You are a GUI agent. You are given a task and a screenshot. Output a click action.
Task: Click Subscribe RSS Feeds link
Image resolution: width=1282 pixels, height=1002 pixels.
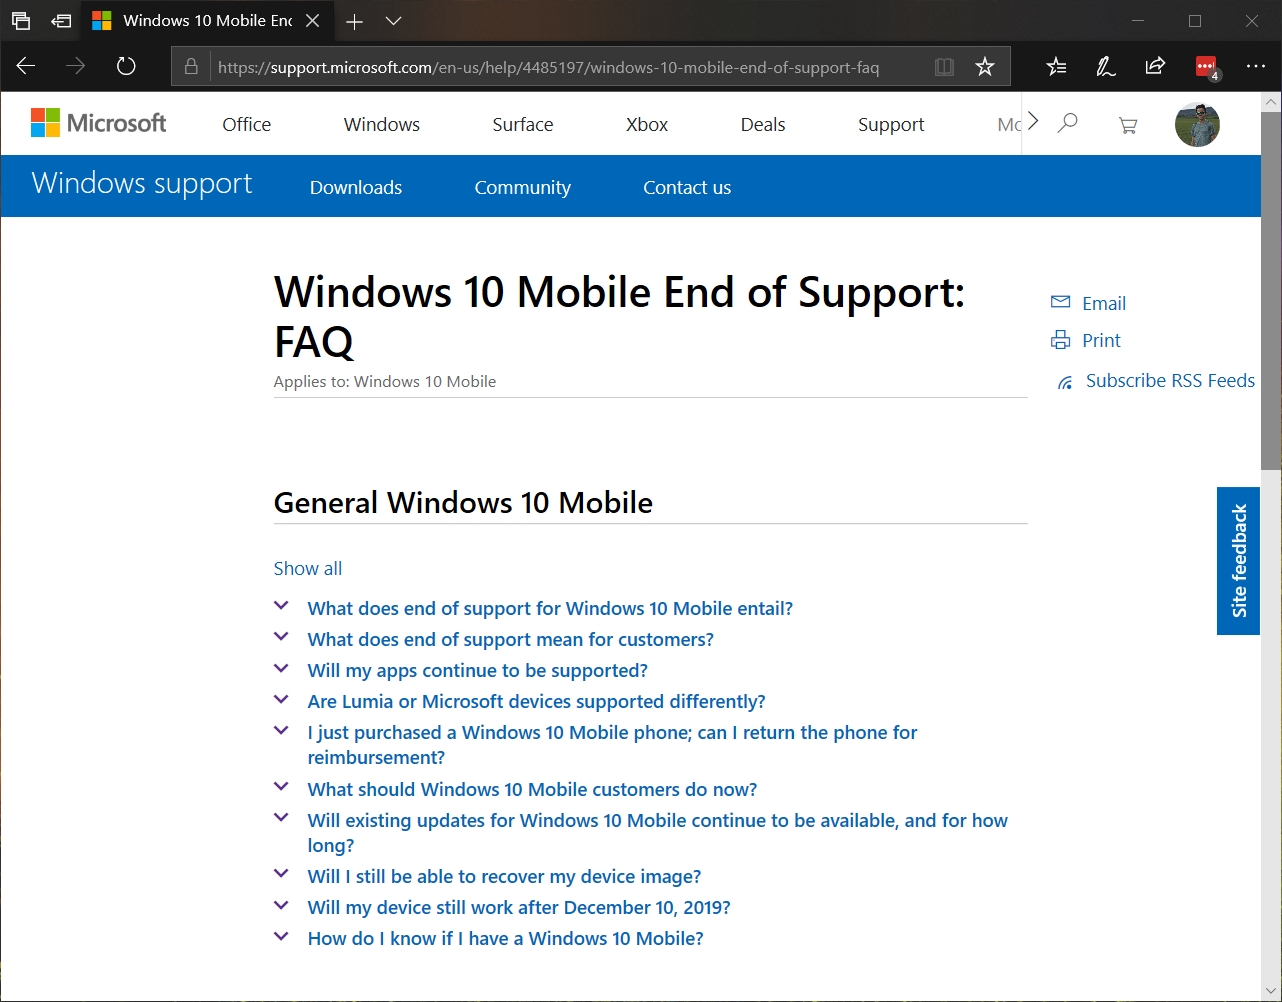point(1170,380)
